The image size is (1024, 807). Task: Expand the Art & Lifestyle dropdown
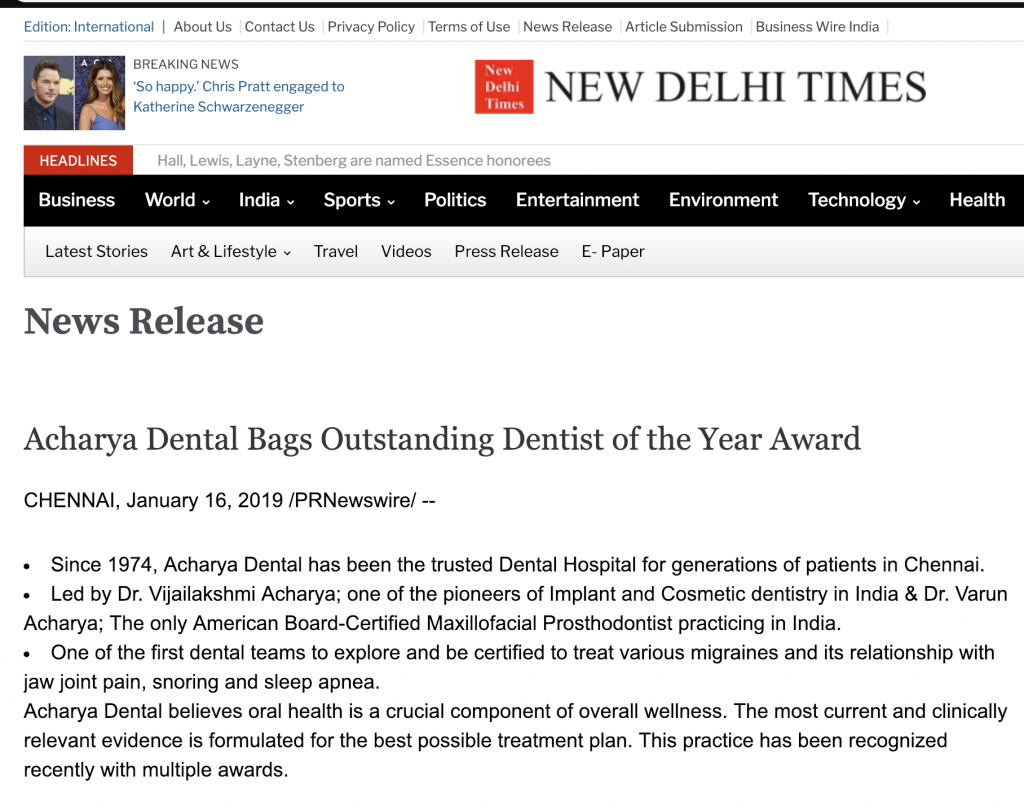point(231,251)
